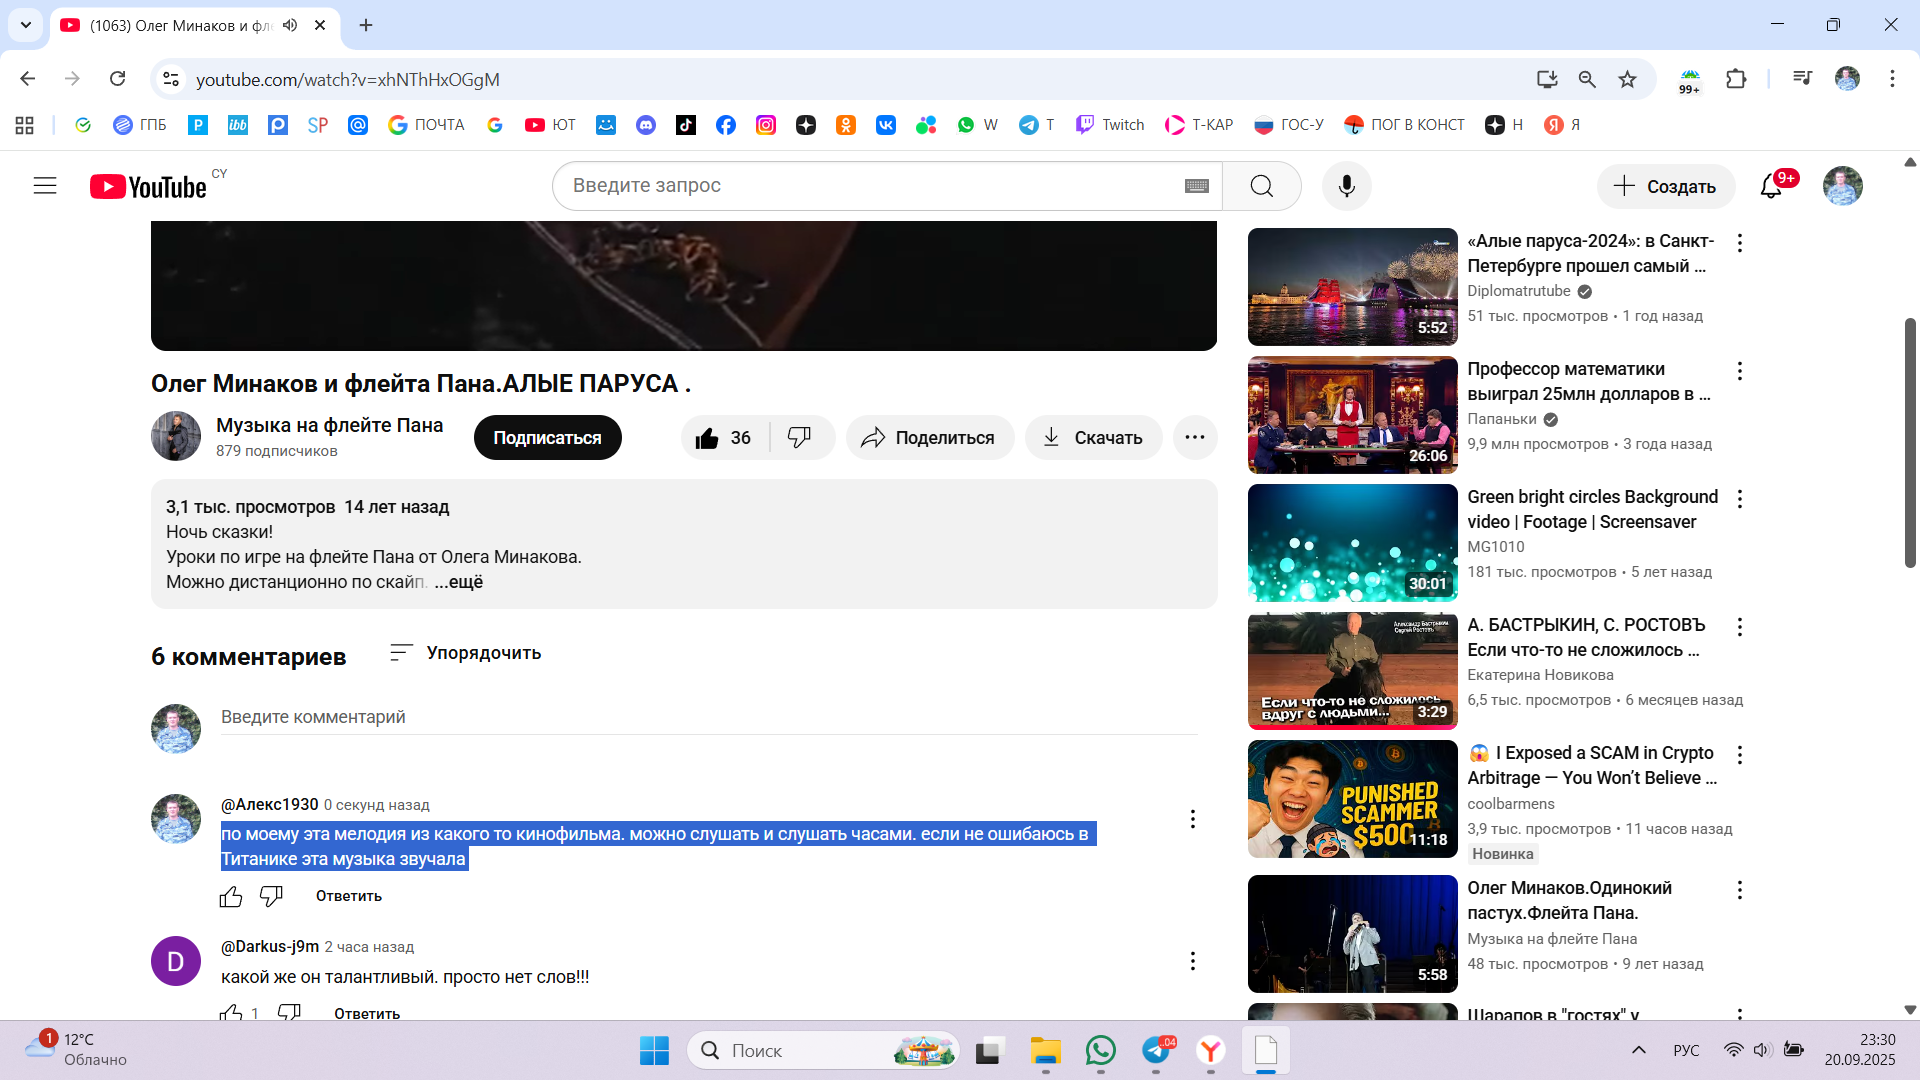1920x1080 pixels.
Task: Like the video with thumbs up
Action: (708, 438)
